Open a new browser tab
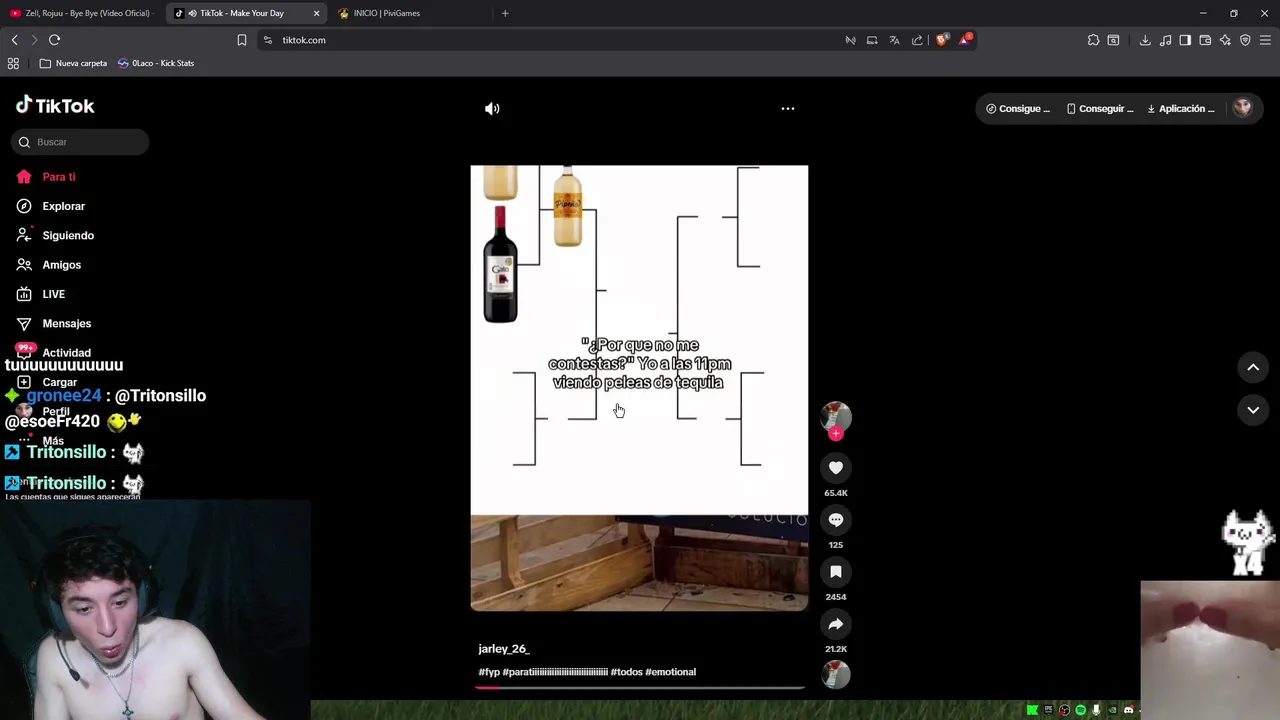This screenshot has height=720, width=1280. pyautogui.click(x=505, y=13)
